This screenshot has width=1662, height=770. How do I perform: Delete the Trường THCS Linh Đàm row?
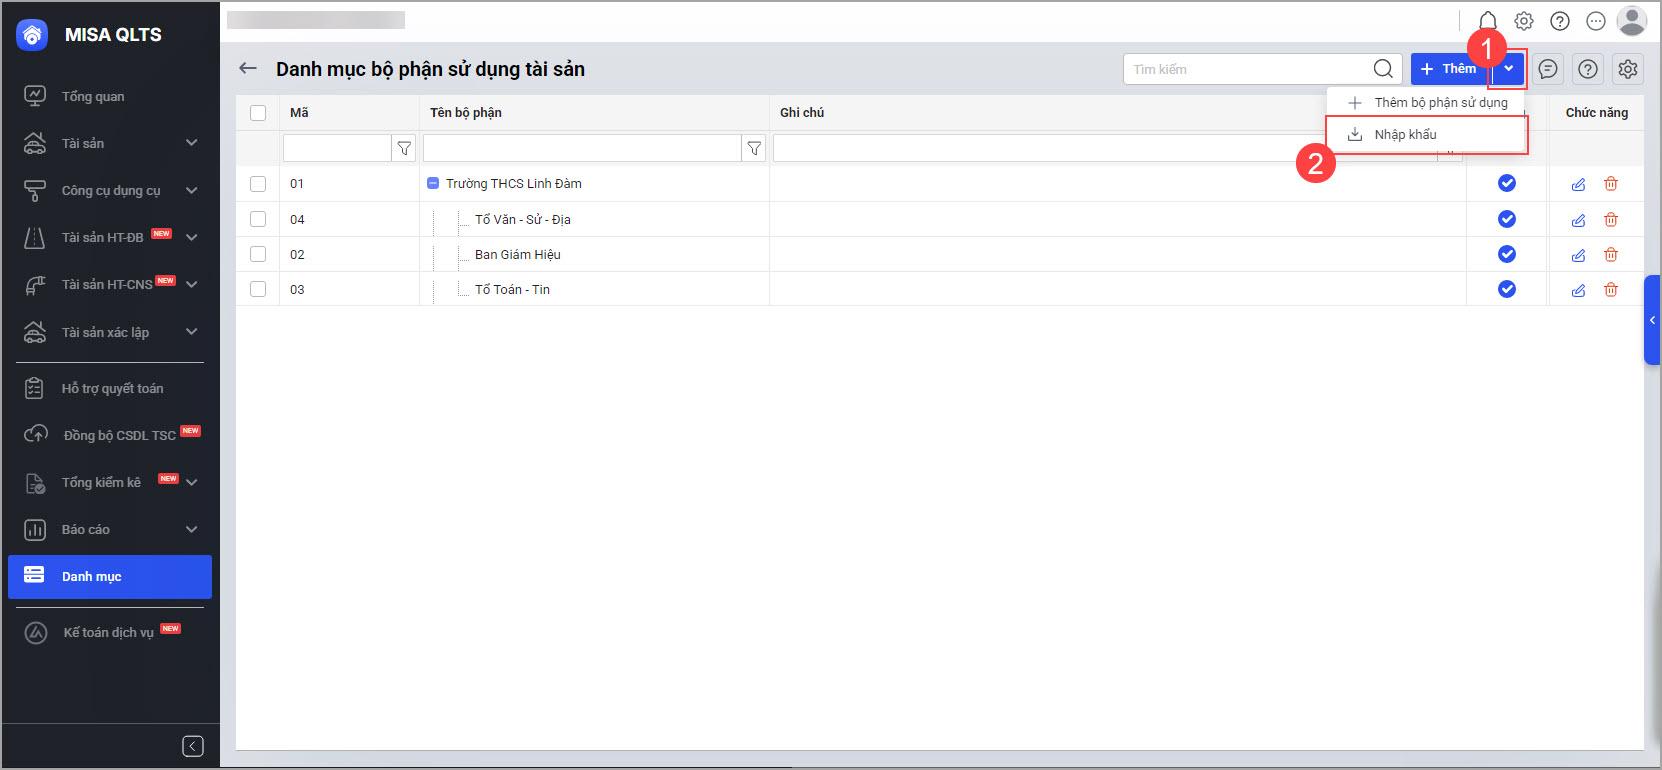point(1611,184)
